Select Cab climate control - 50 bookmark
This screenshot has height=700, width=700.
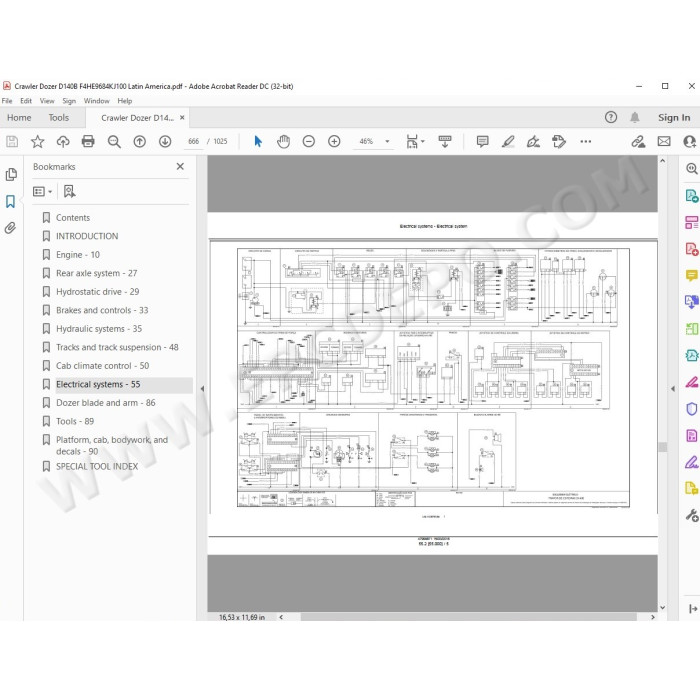pos(102,366)
